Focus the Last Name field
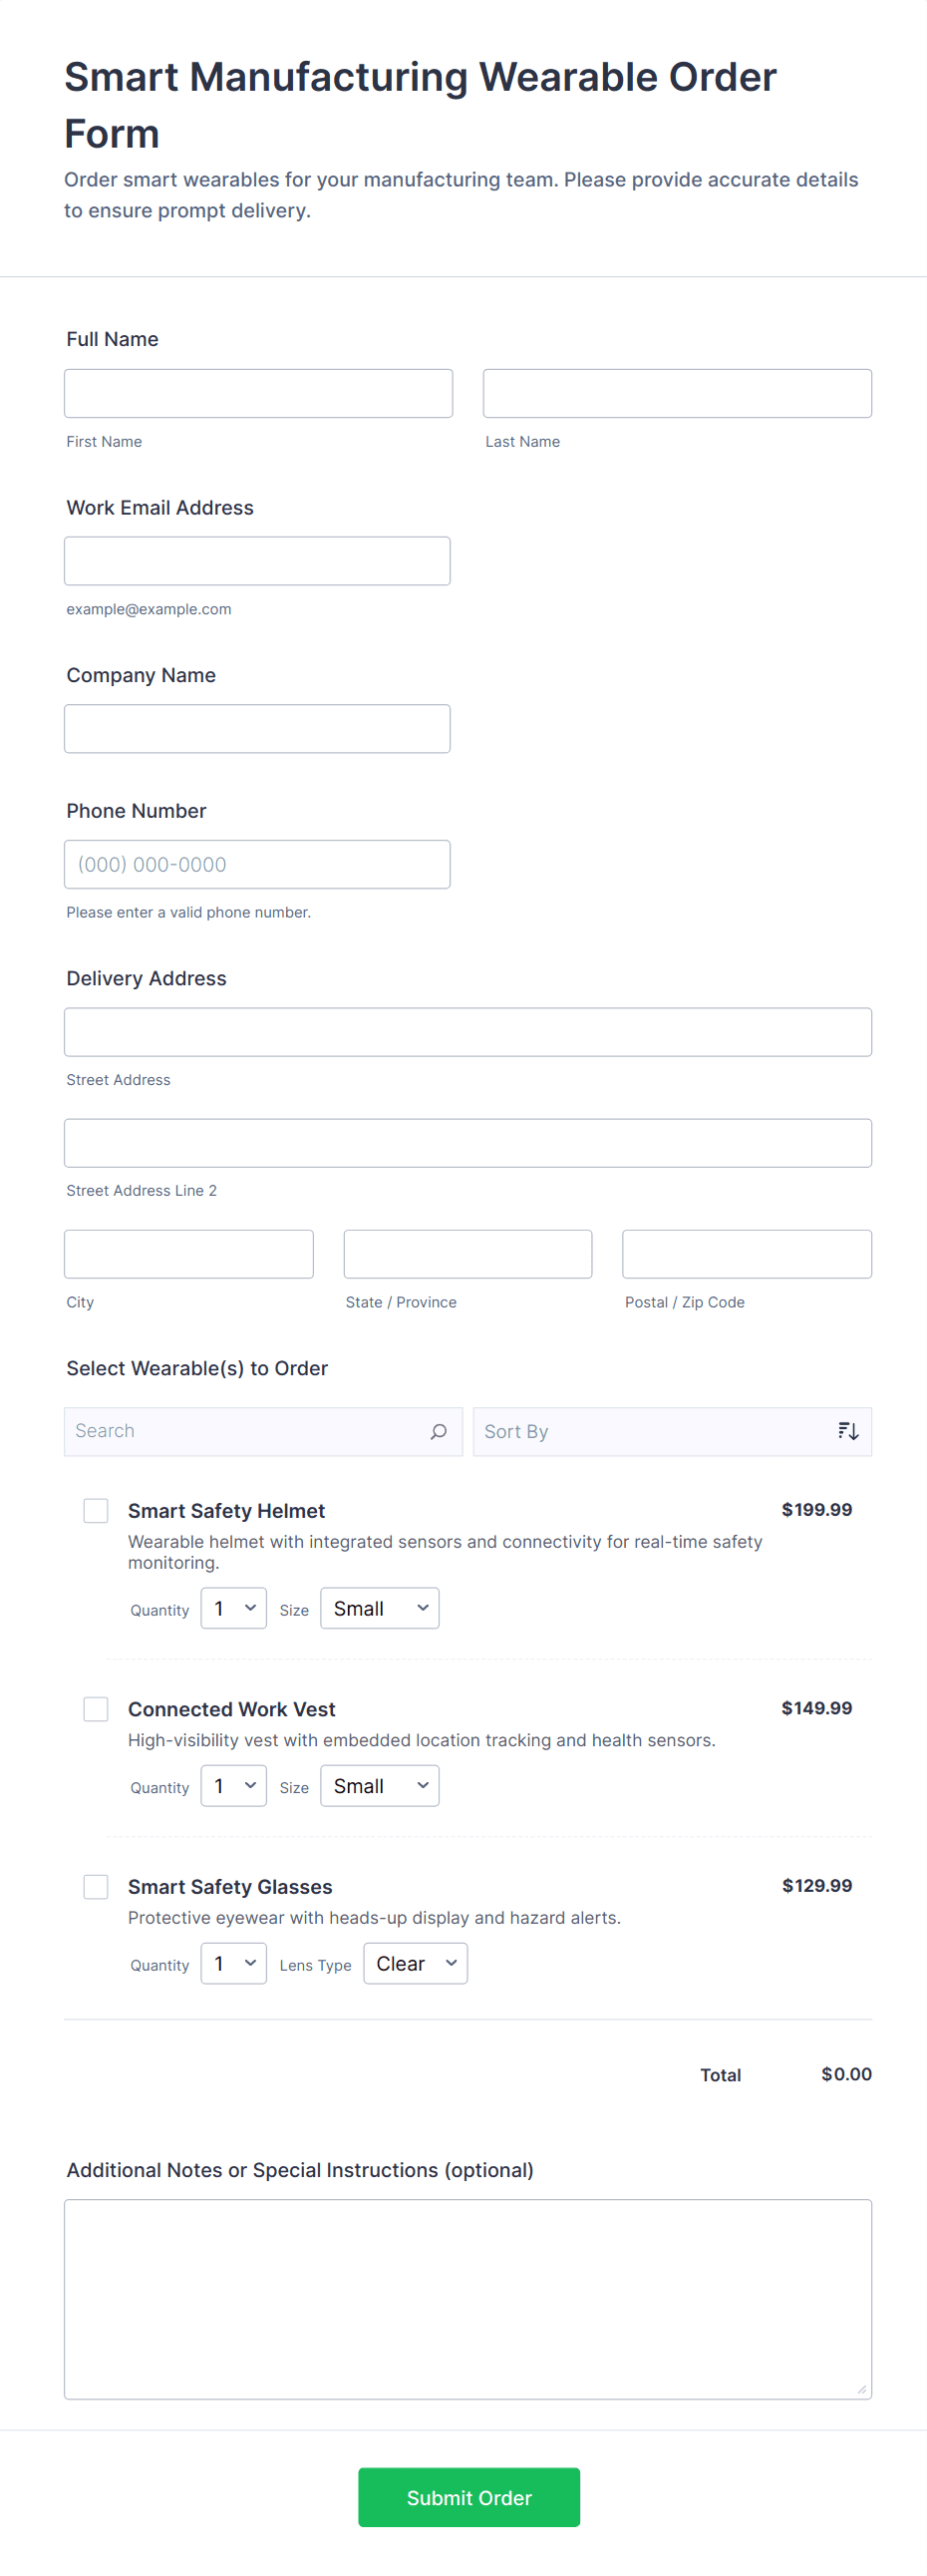Screen dimensions: 927x2576 (x=677, y=393)
